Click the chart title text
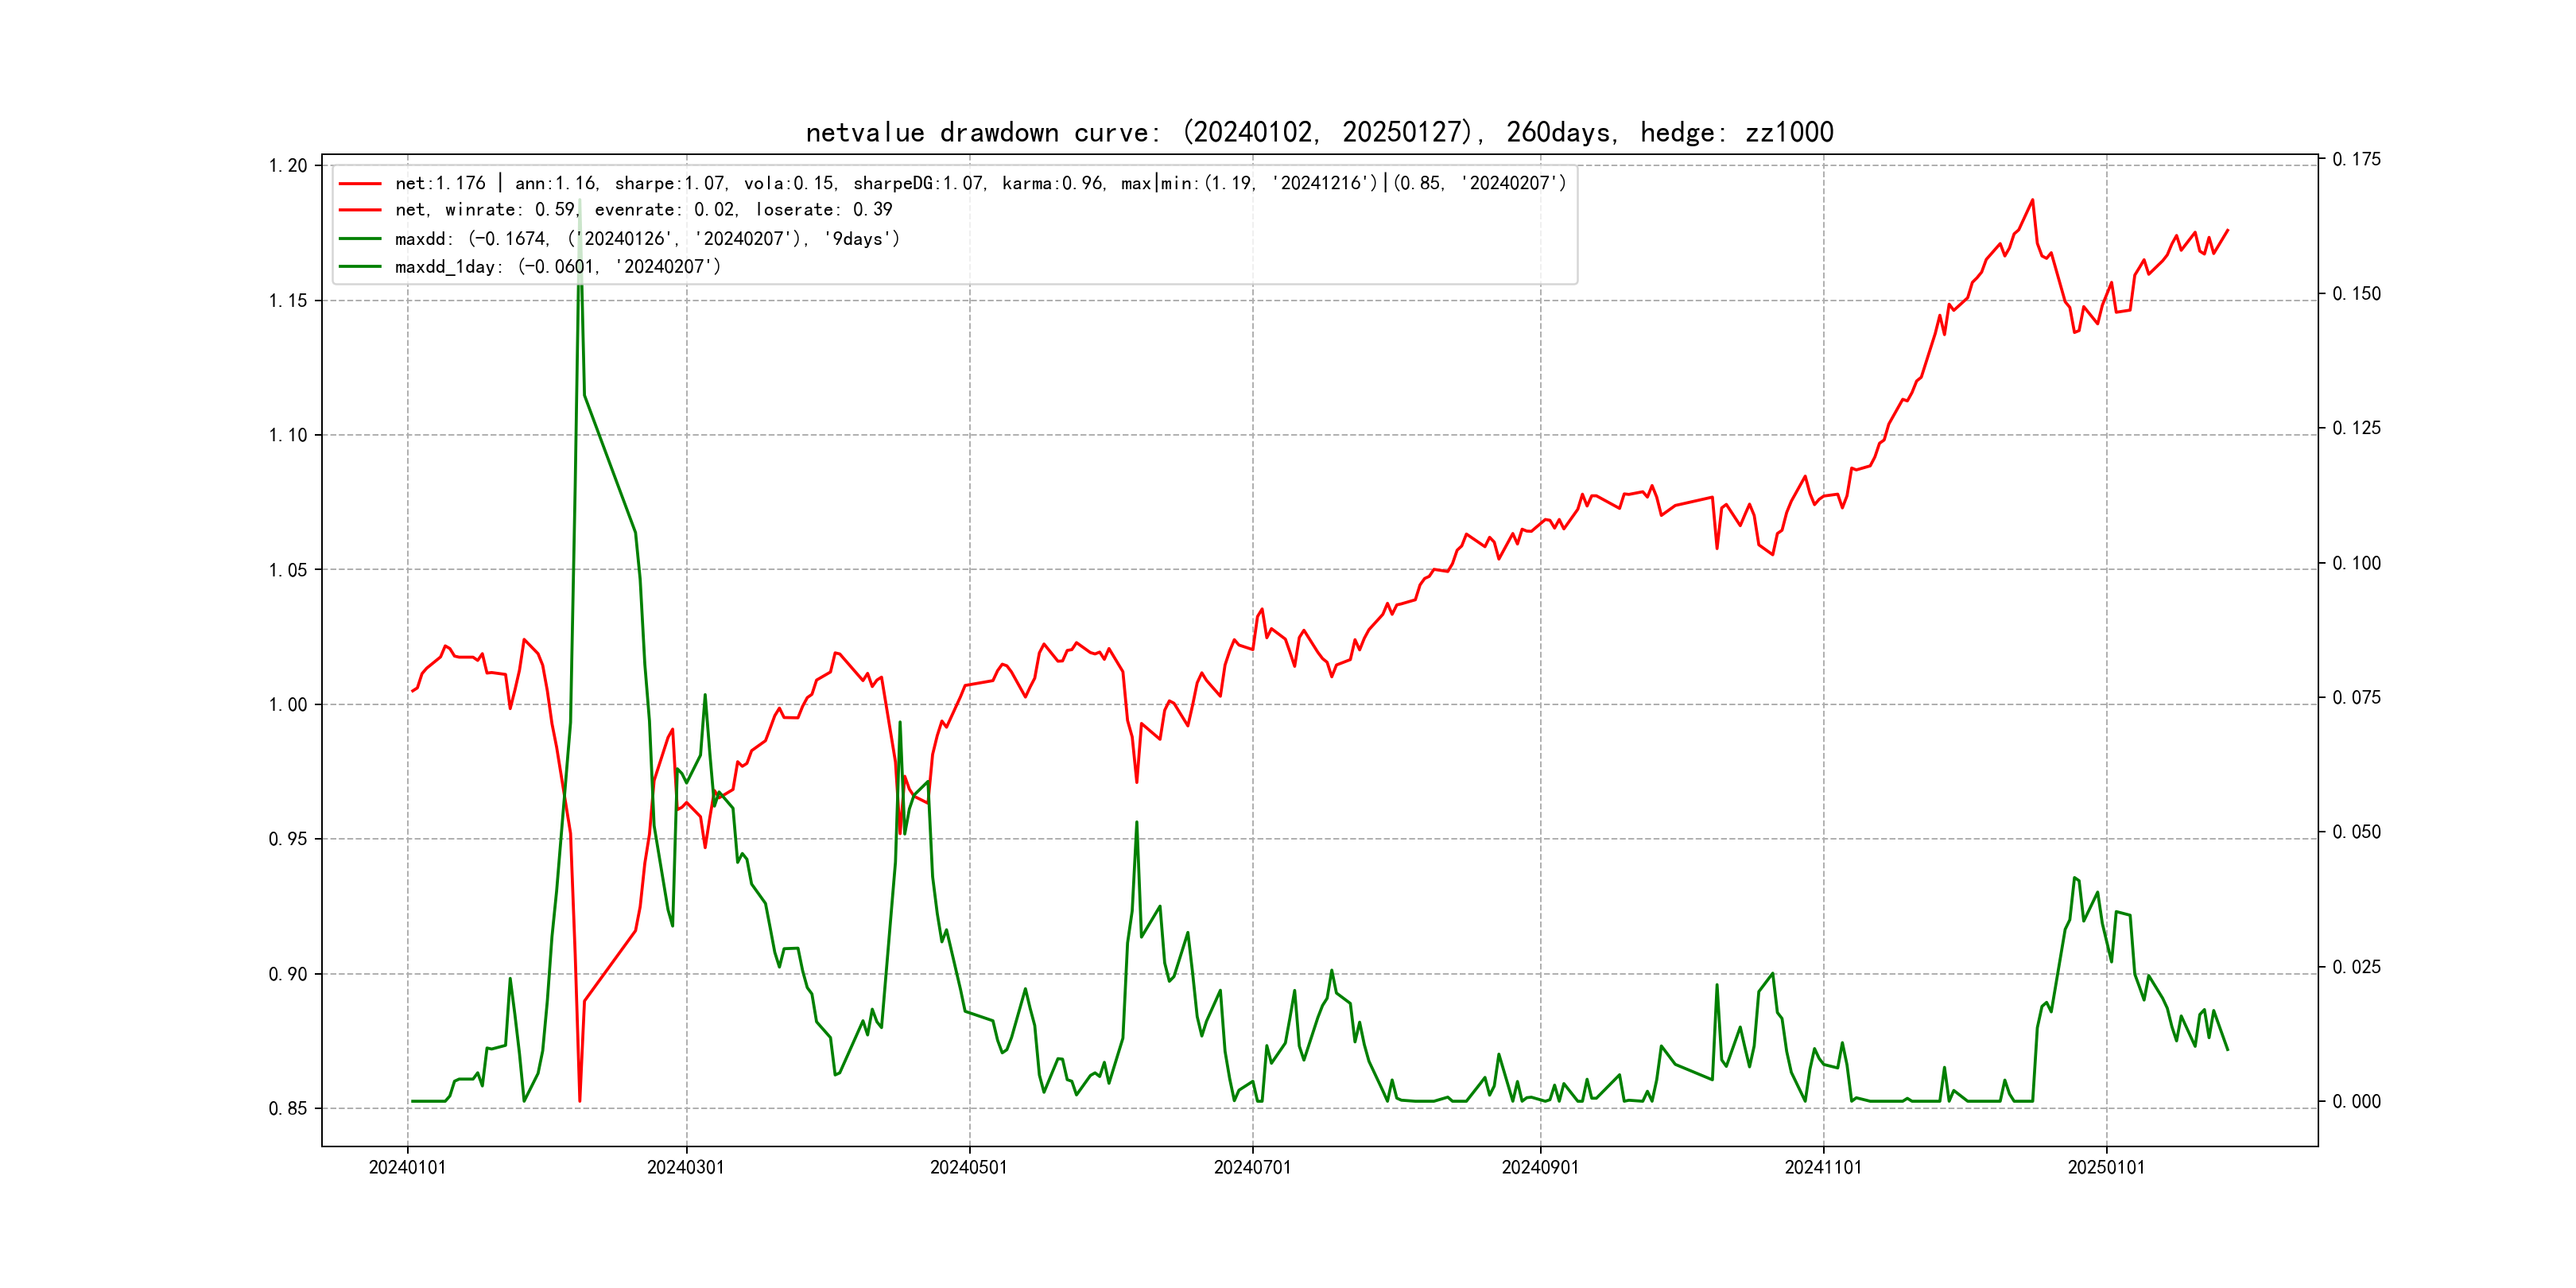The image size is (2576, 1288). pos(1319,133)
